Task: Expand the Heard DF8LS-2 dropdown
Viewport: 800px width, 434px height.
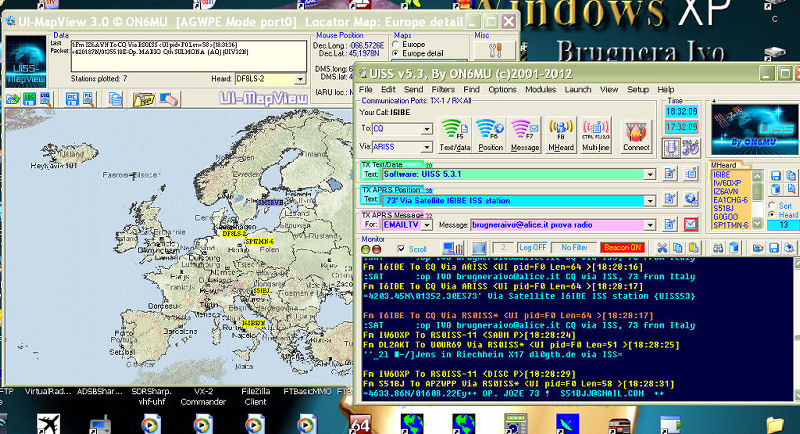Action: [298, 77]
